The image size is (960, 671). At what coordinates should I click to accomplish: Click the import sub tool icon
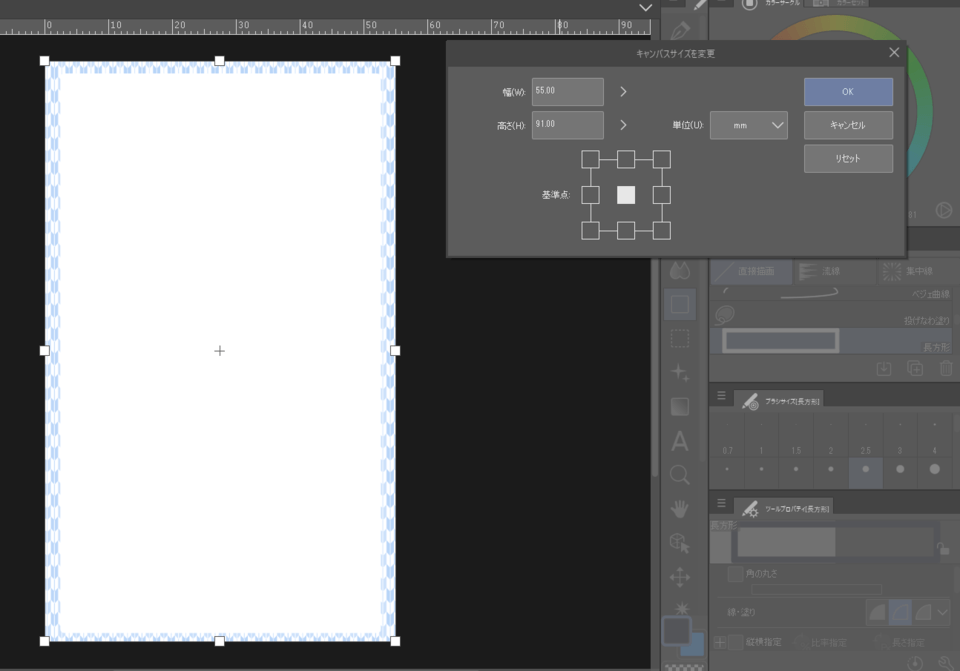click(x=883, y=369)
